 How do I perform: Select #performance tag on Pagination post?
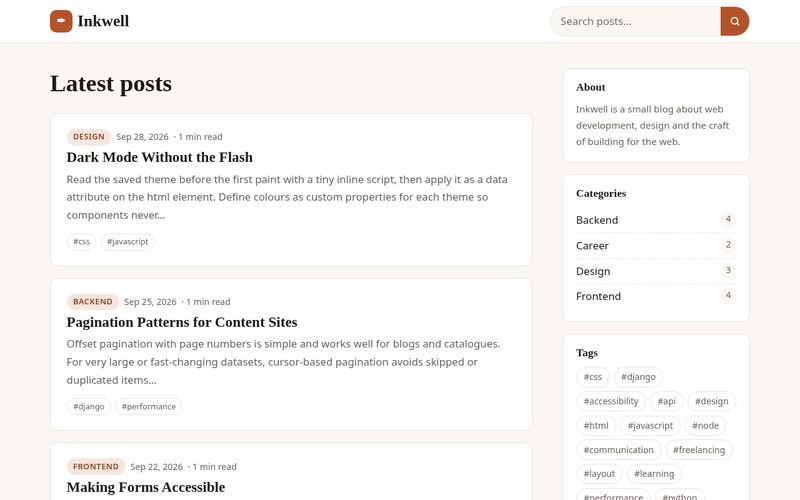click(149, 407)
